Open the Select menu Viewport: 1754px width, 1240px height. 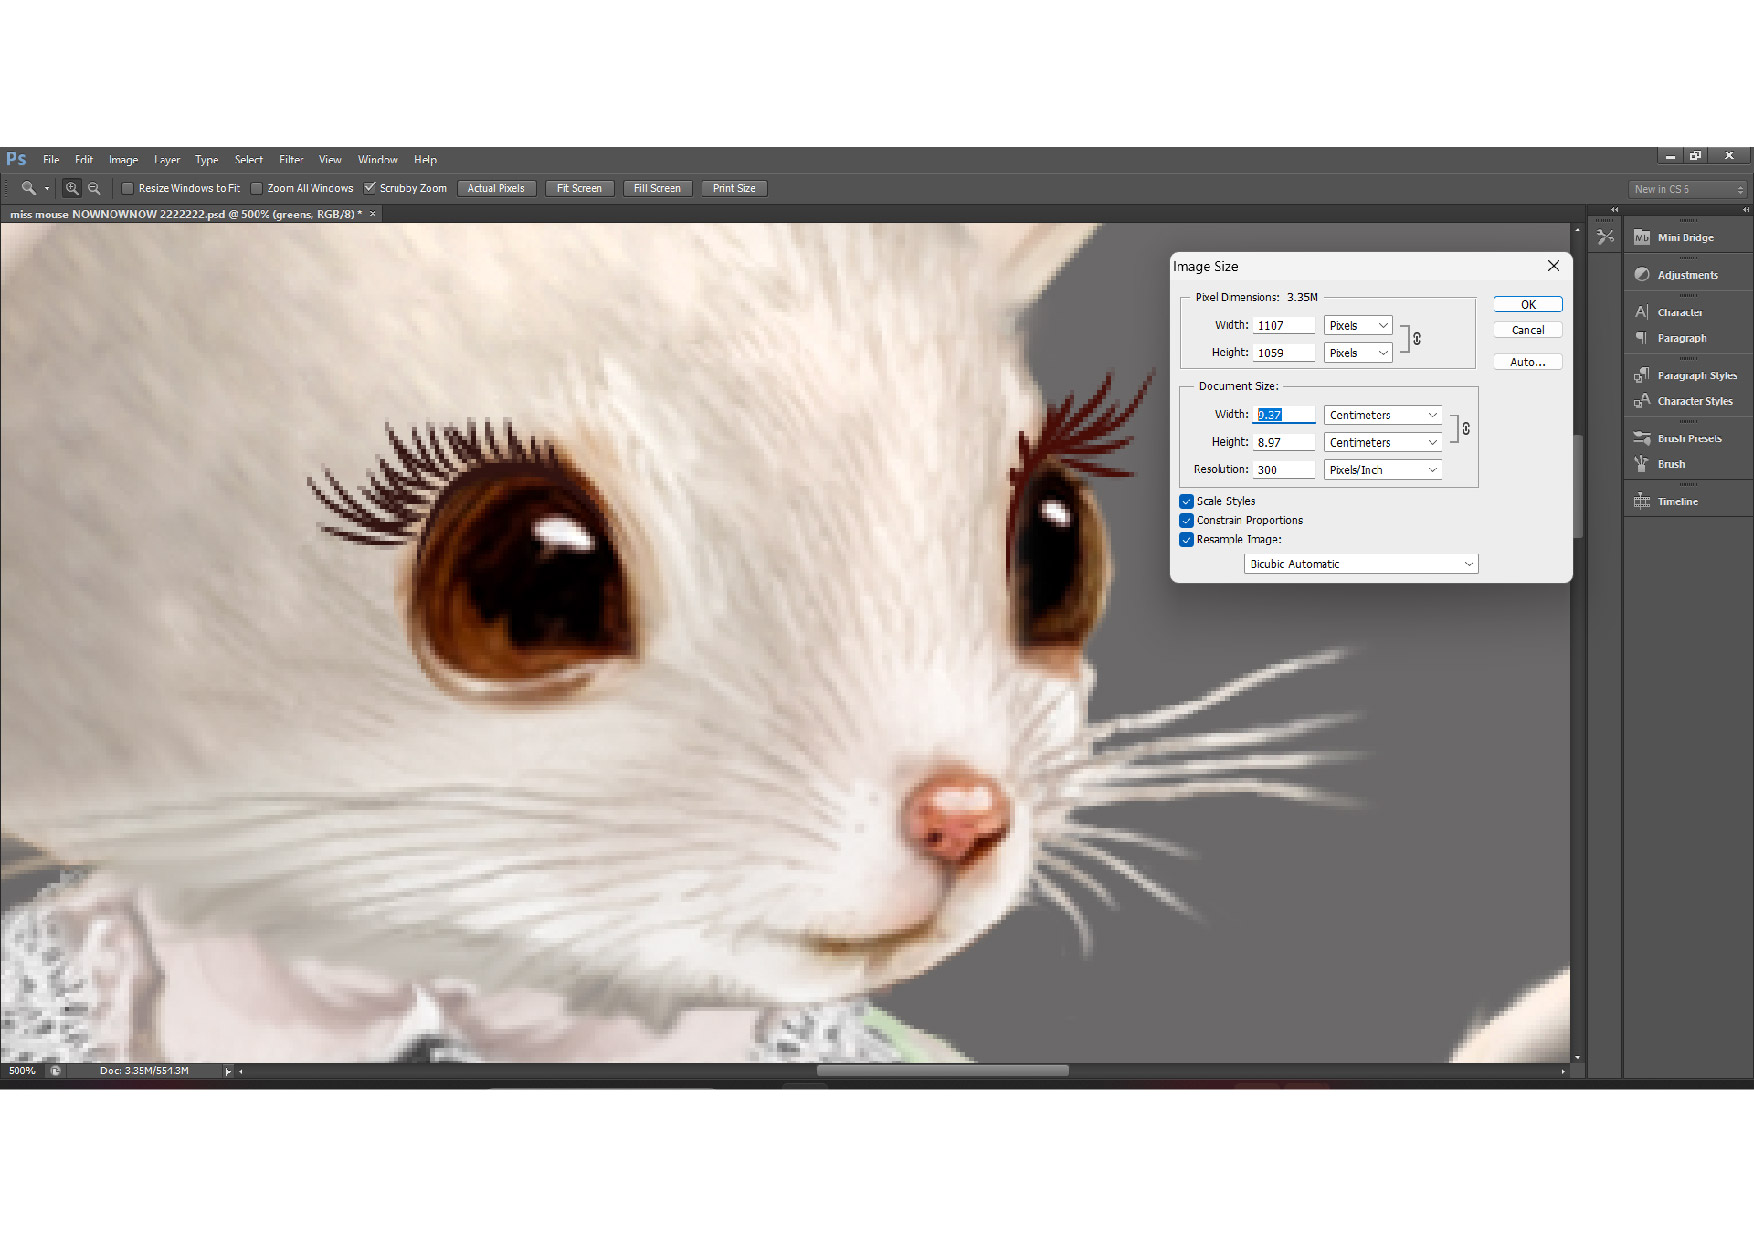pyautogui.click(x=249, y=160)
